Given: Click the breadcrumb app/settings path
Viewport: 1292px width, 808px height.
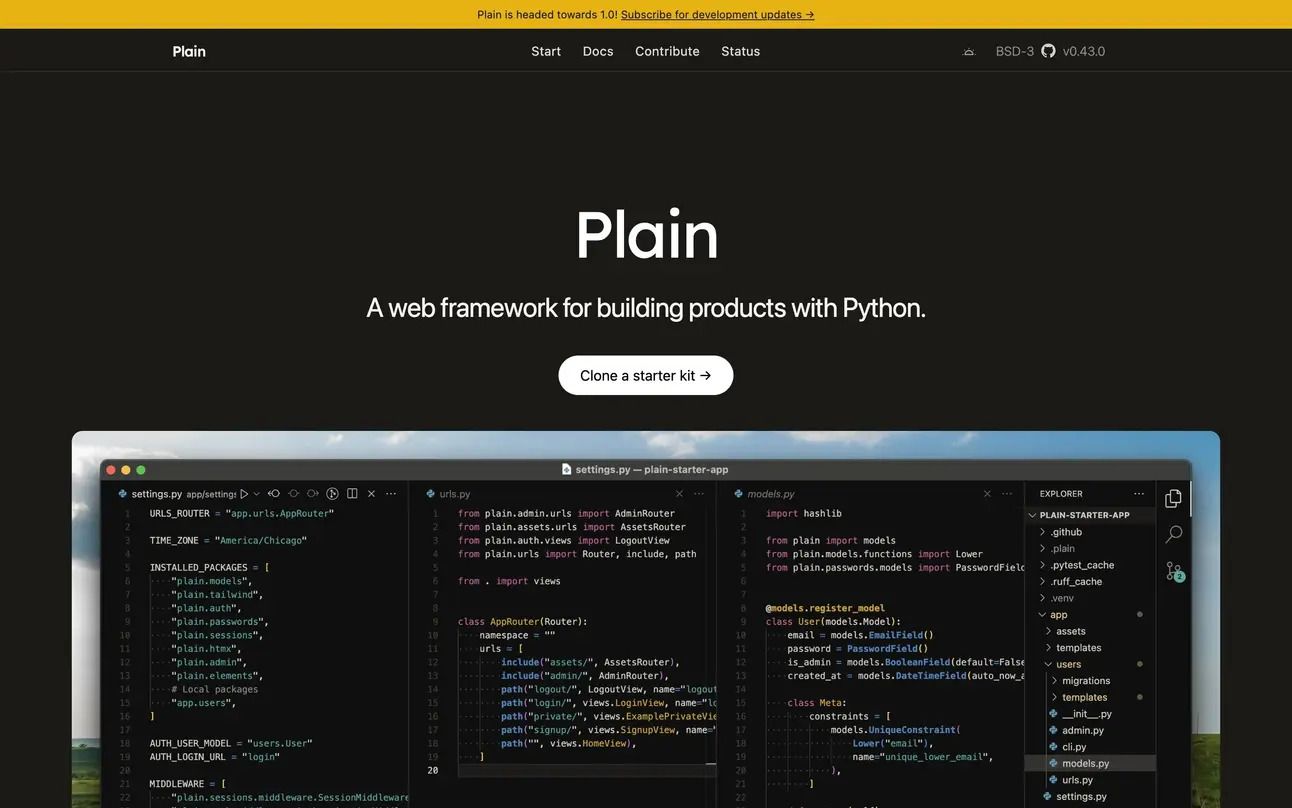Looking at the screenshot, I should point(211,494).
